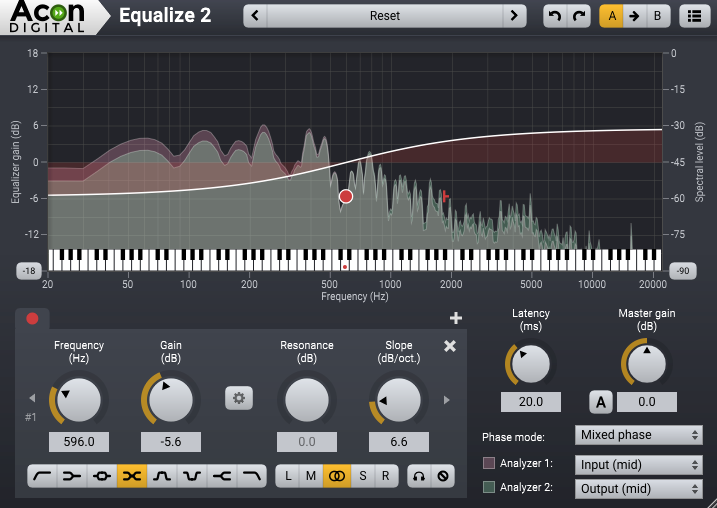Screen dimensions: 717x508
Task: Select the band pass filter type
Action: (x=162, y=476)
